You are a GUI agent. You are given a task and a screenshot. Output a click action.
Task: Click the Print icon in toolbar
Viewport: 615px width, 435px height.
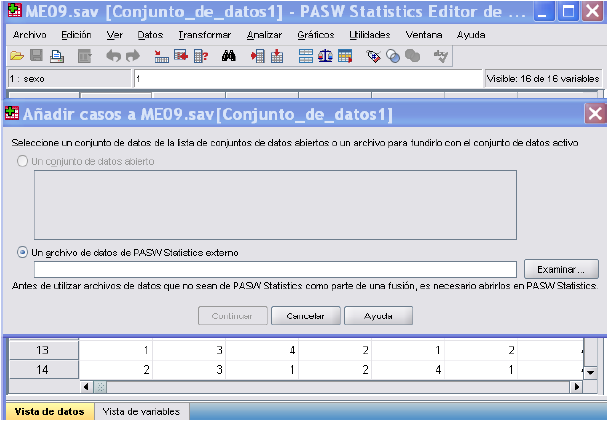[57, 56]
